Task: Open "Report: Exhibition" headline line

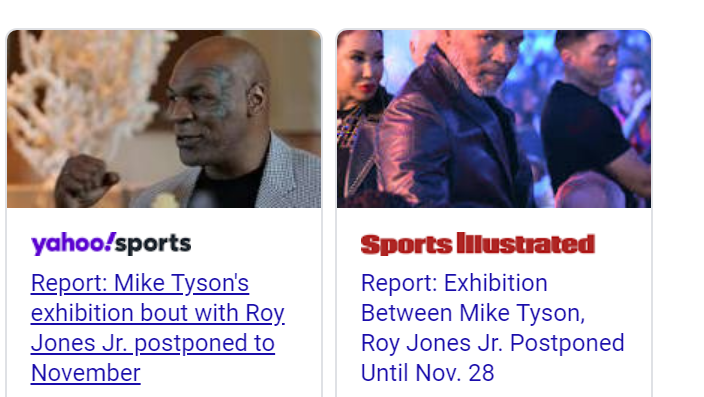Action: 454,283
